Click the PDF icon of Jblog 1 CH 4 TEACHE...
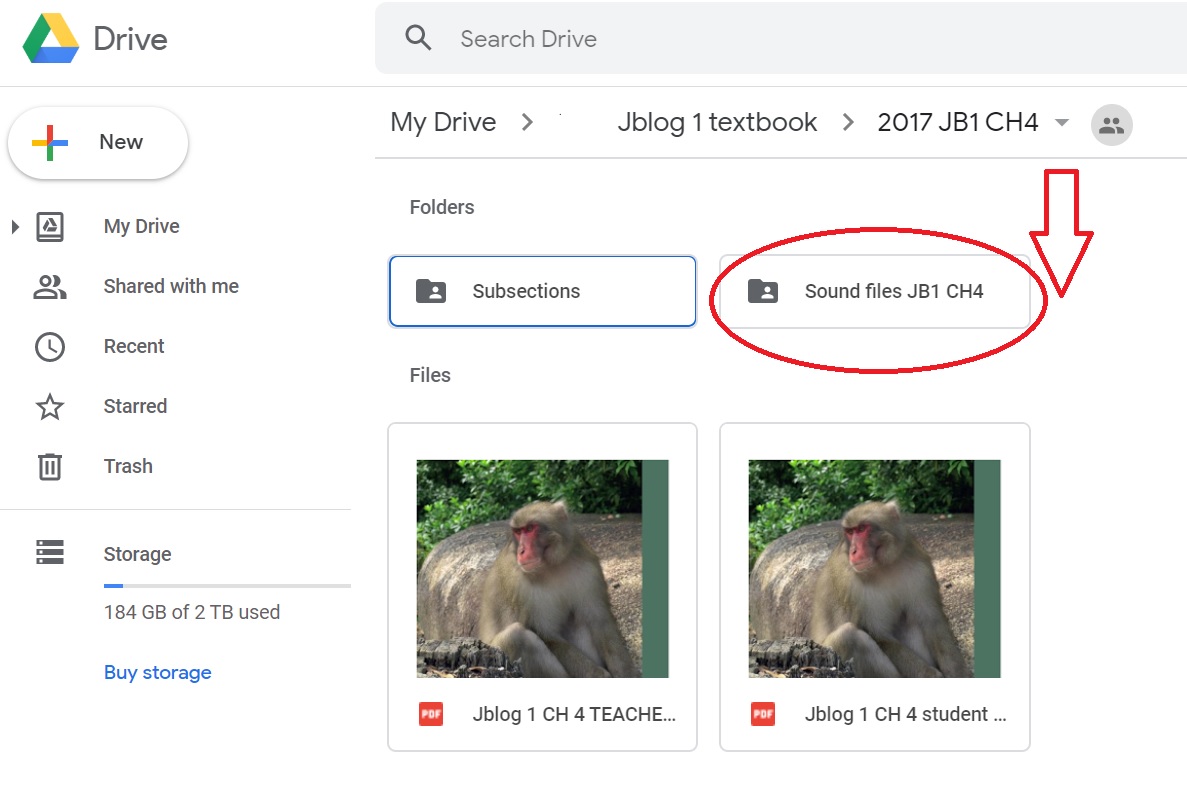The height and width of the screenshot is (803, 1187). pyautogui.click(x=431, y=714)
